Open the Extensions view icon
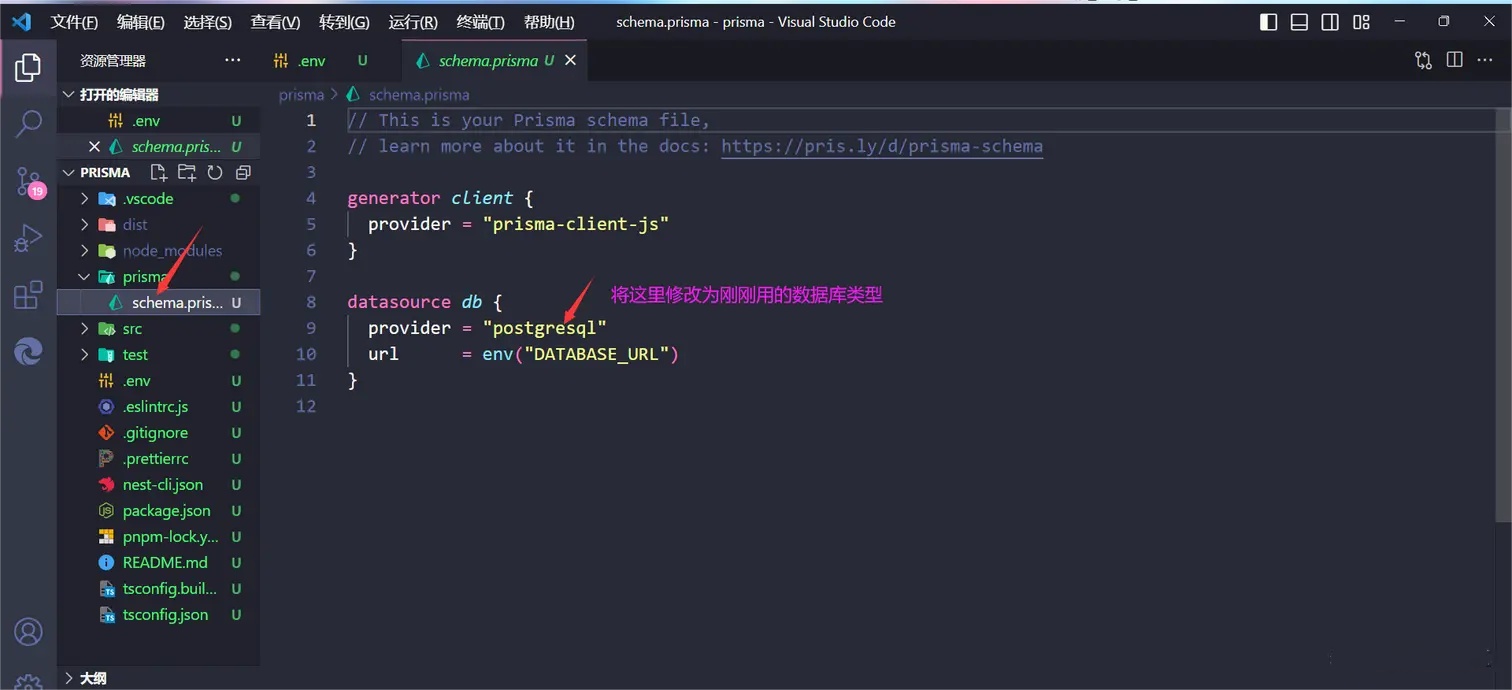The image size is (1512, 690). [x=28, y=295]
